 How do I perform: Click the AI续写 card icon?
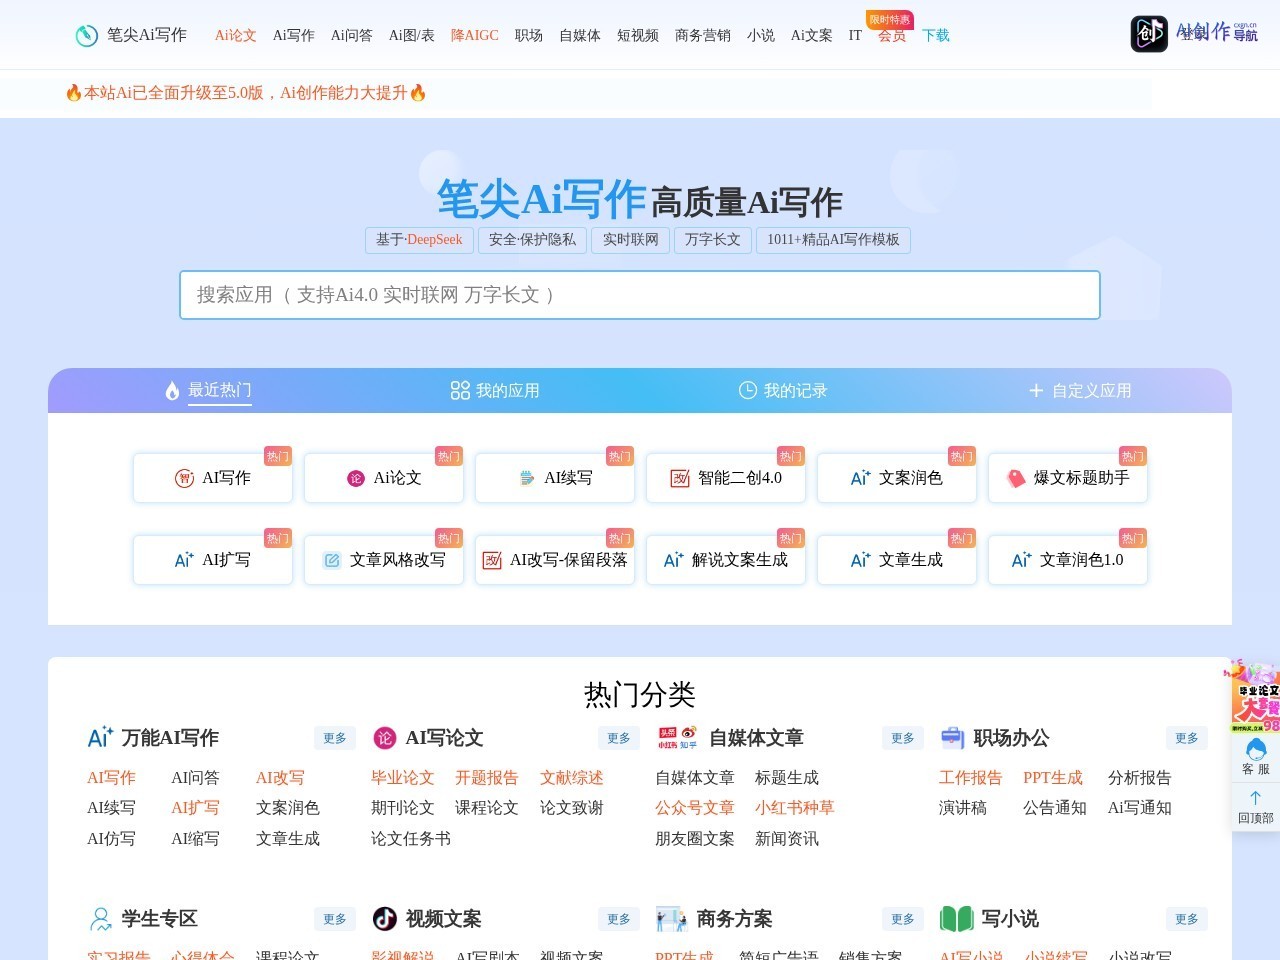click(x=527, y=478)
